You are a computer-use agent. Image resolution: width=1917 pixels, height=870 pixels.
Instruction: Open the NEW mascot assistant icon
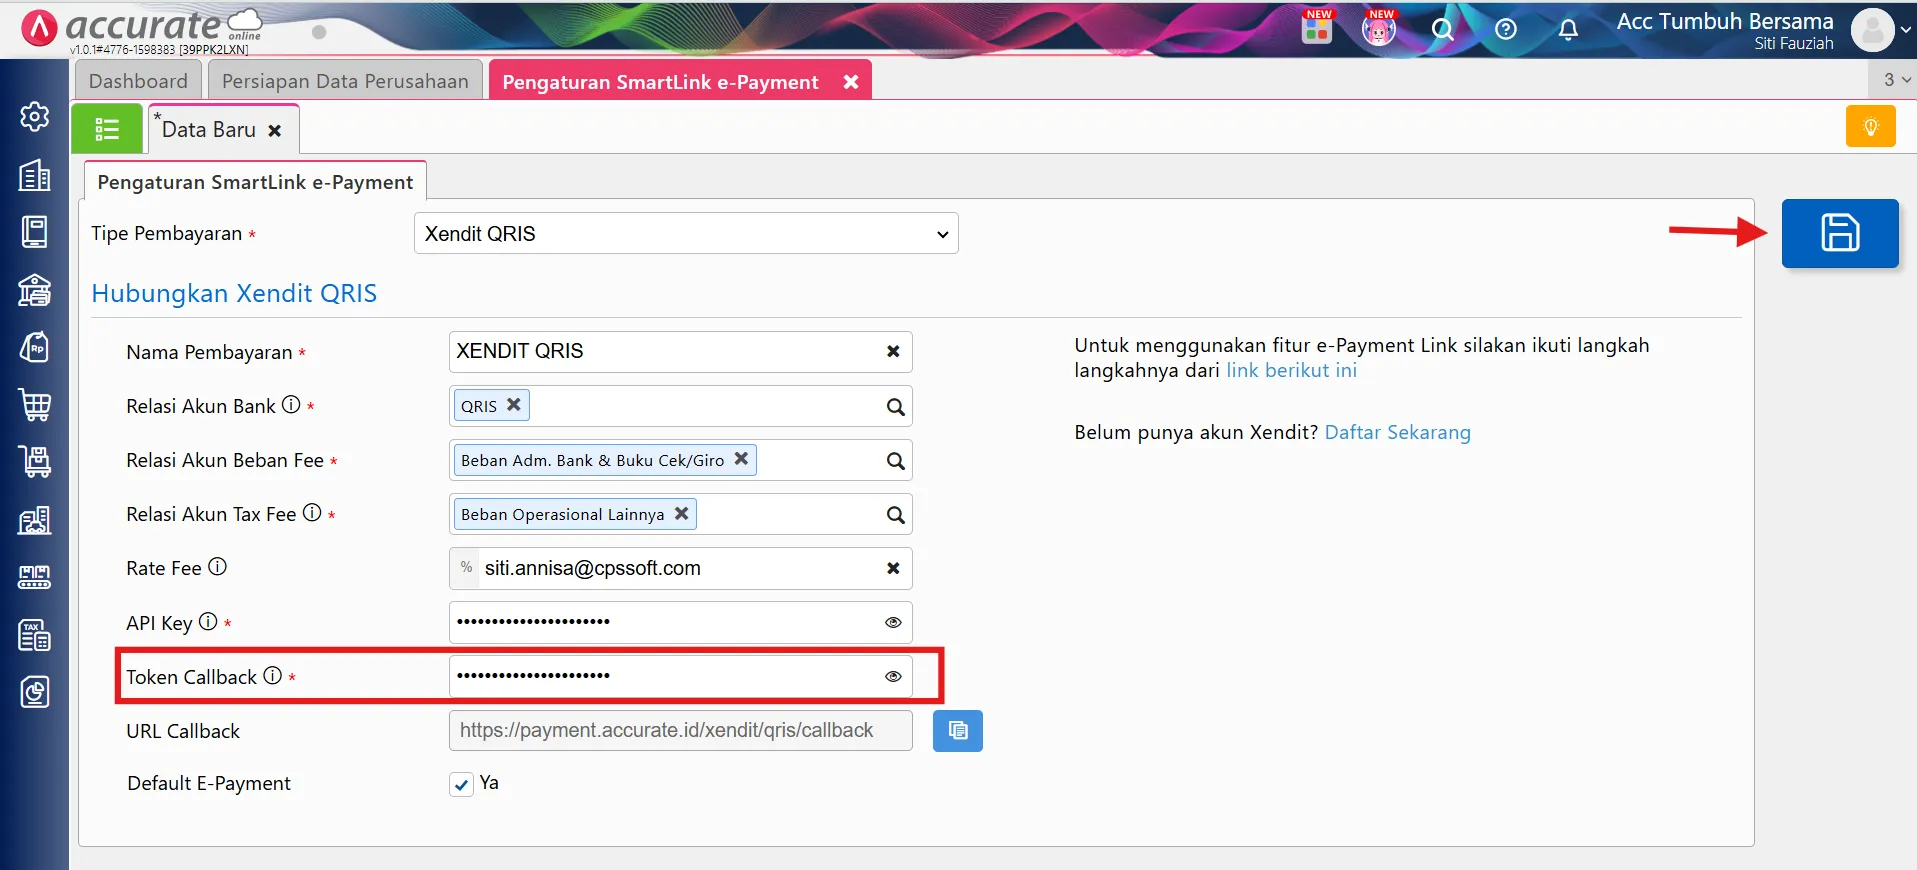pos(1379,28)
